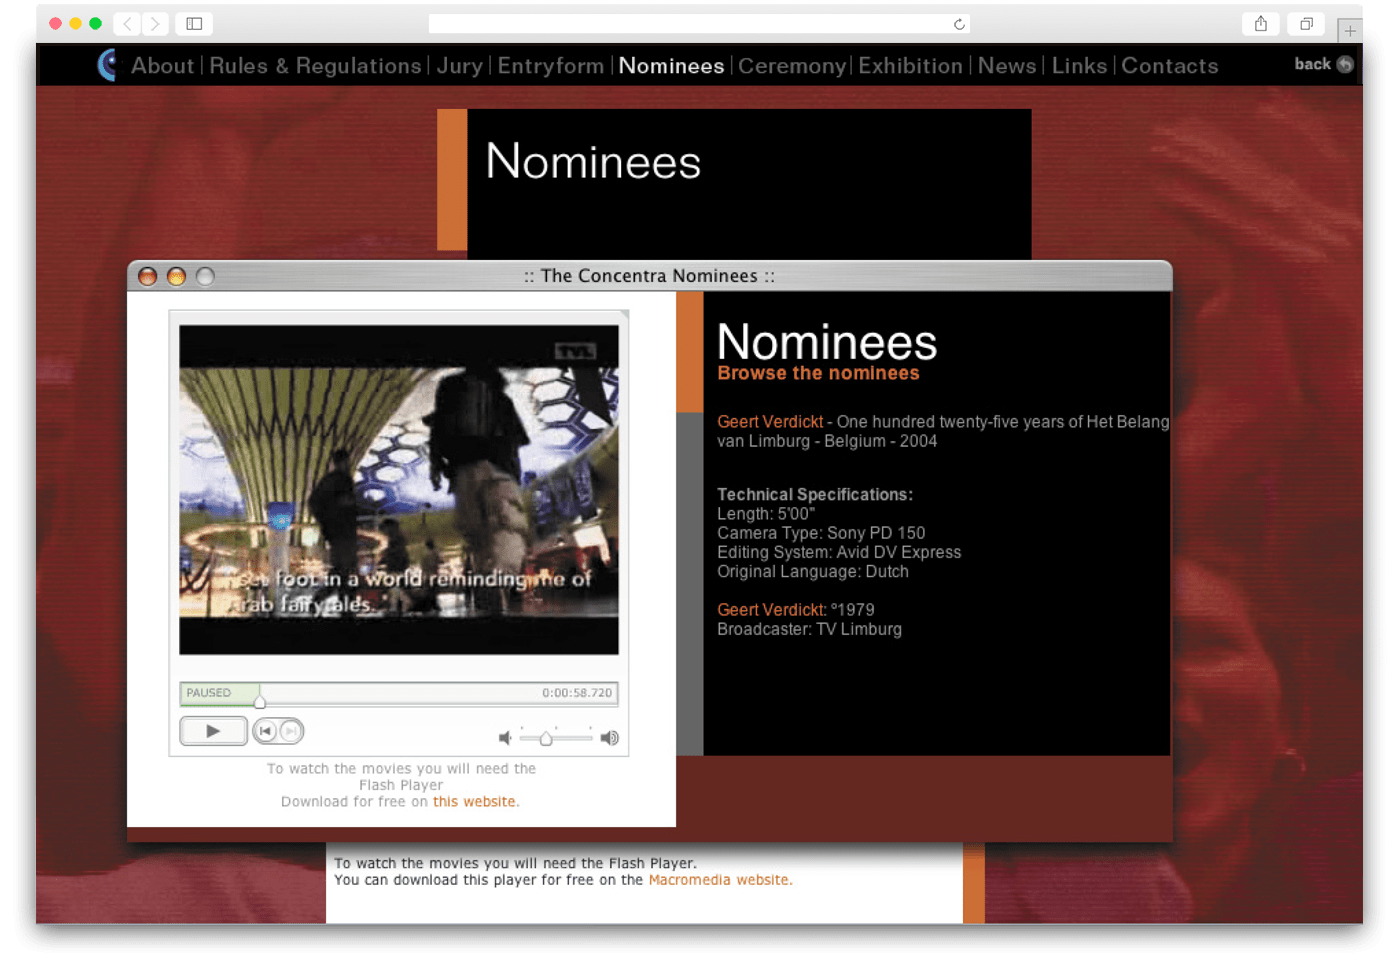The height and width of the screenshot is (964, 1400).
Task: Open the Jury menu item
Action: (x=459, y=66)
